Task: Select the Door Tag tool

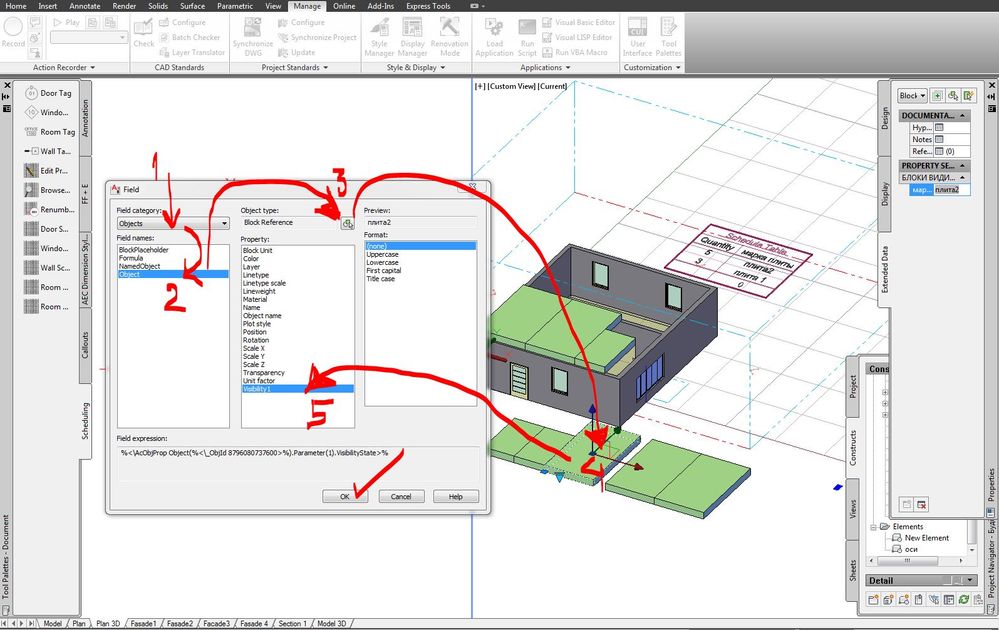Action: coord(48,93)
